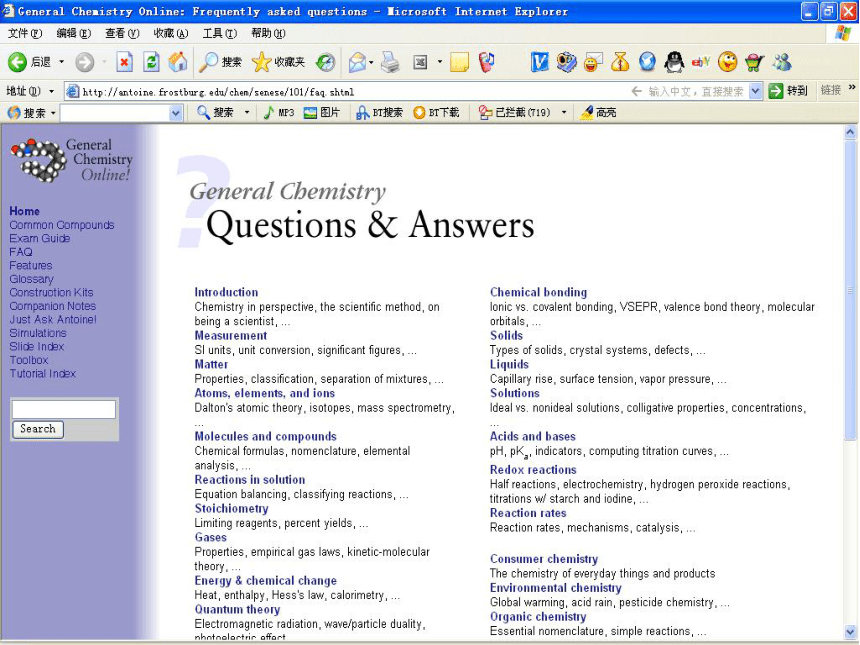Click the camera toolbar icon
The height and width of the screenshot is (645, 860).
567,62
